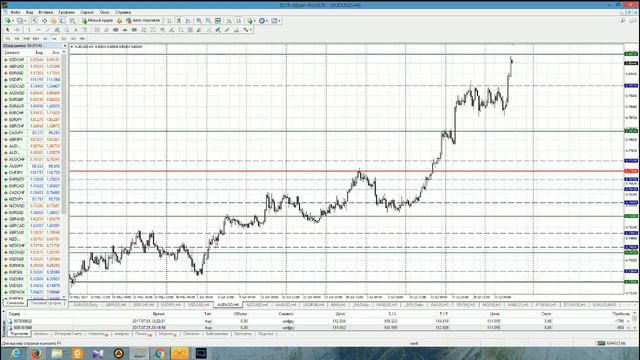Click the Новый ордер button
This screenshot has height=360, width=640.
tap(97, 20)
